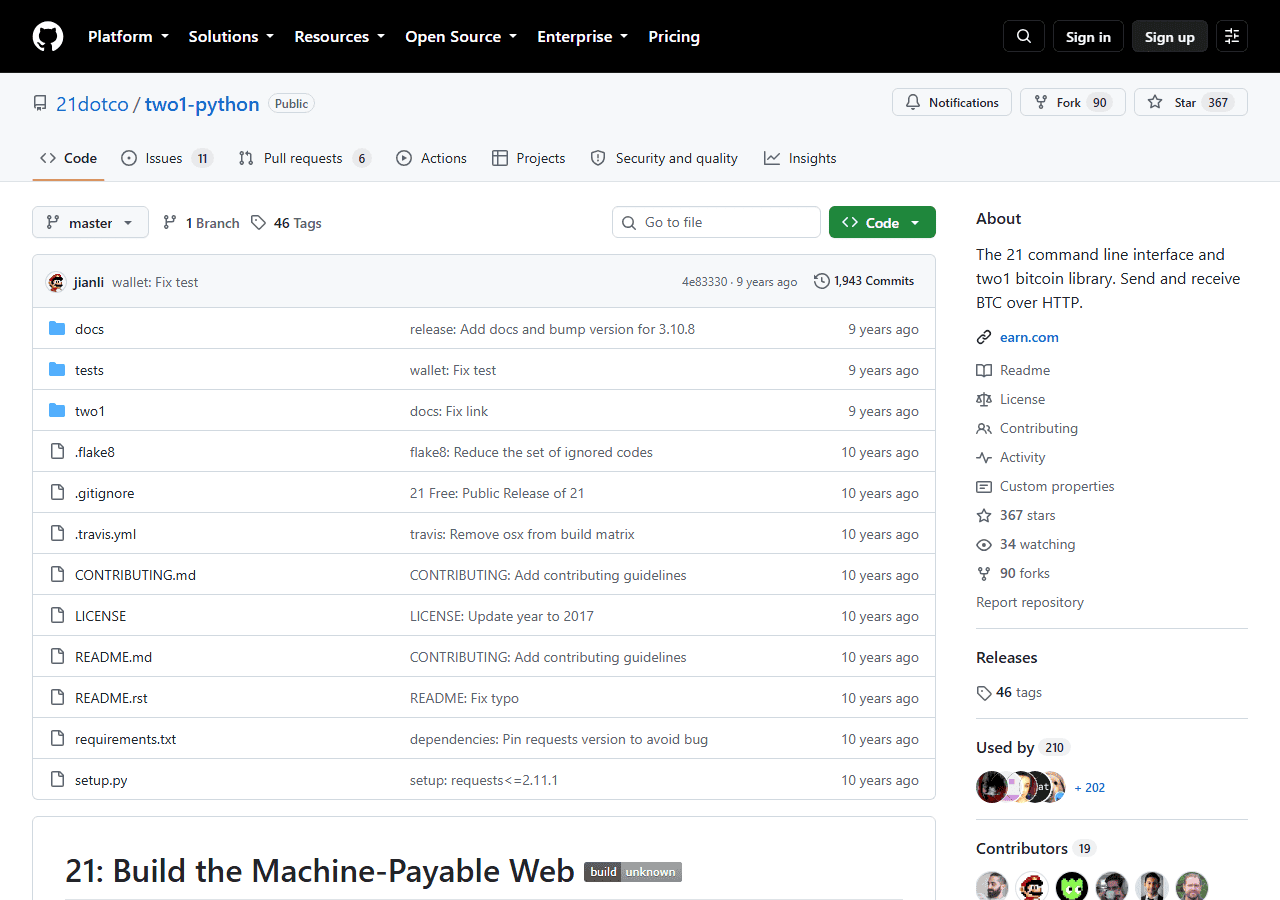Viewport: 1280px width, 900px height.
Task: Click jianli's avatar in commit bar
Action: (56, 282)
